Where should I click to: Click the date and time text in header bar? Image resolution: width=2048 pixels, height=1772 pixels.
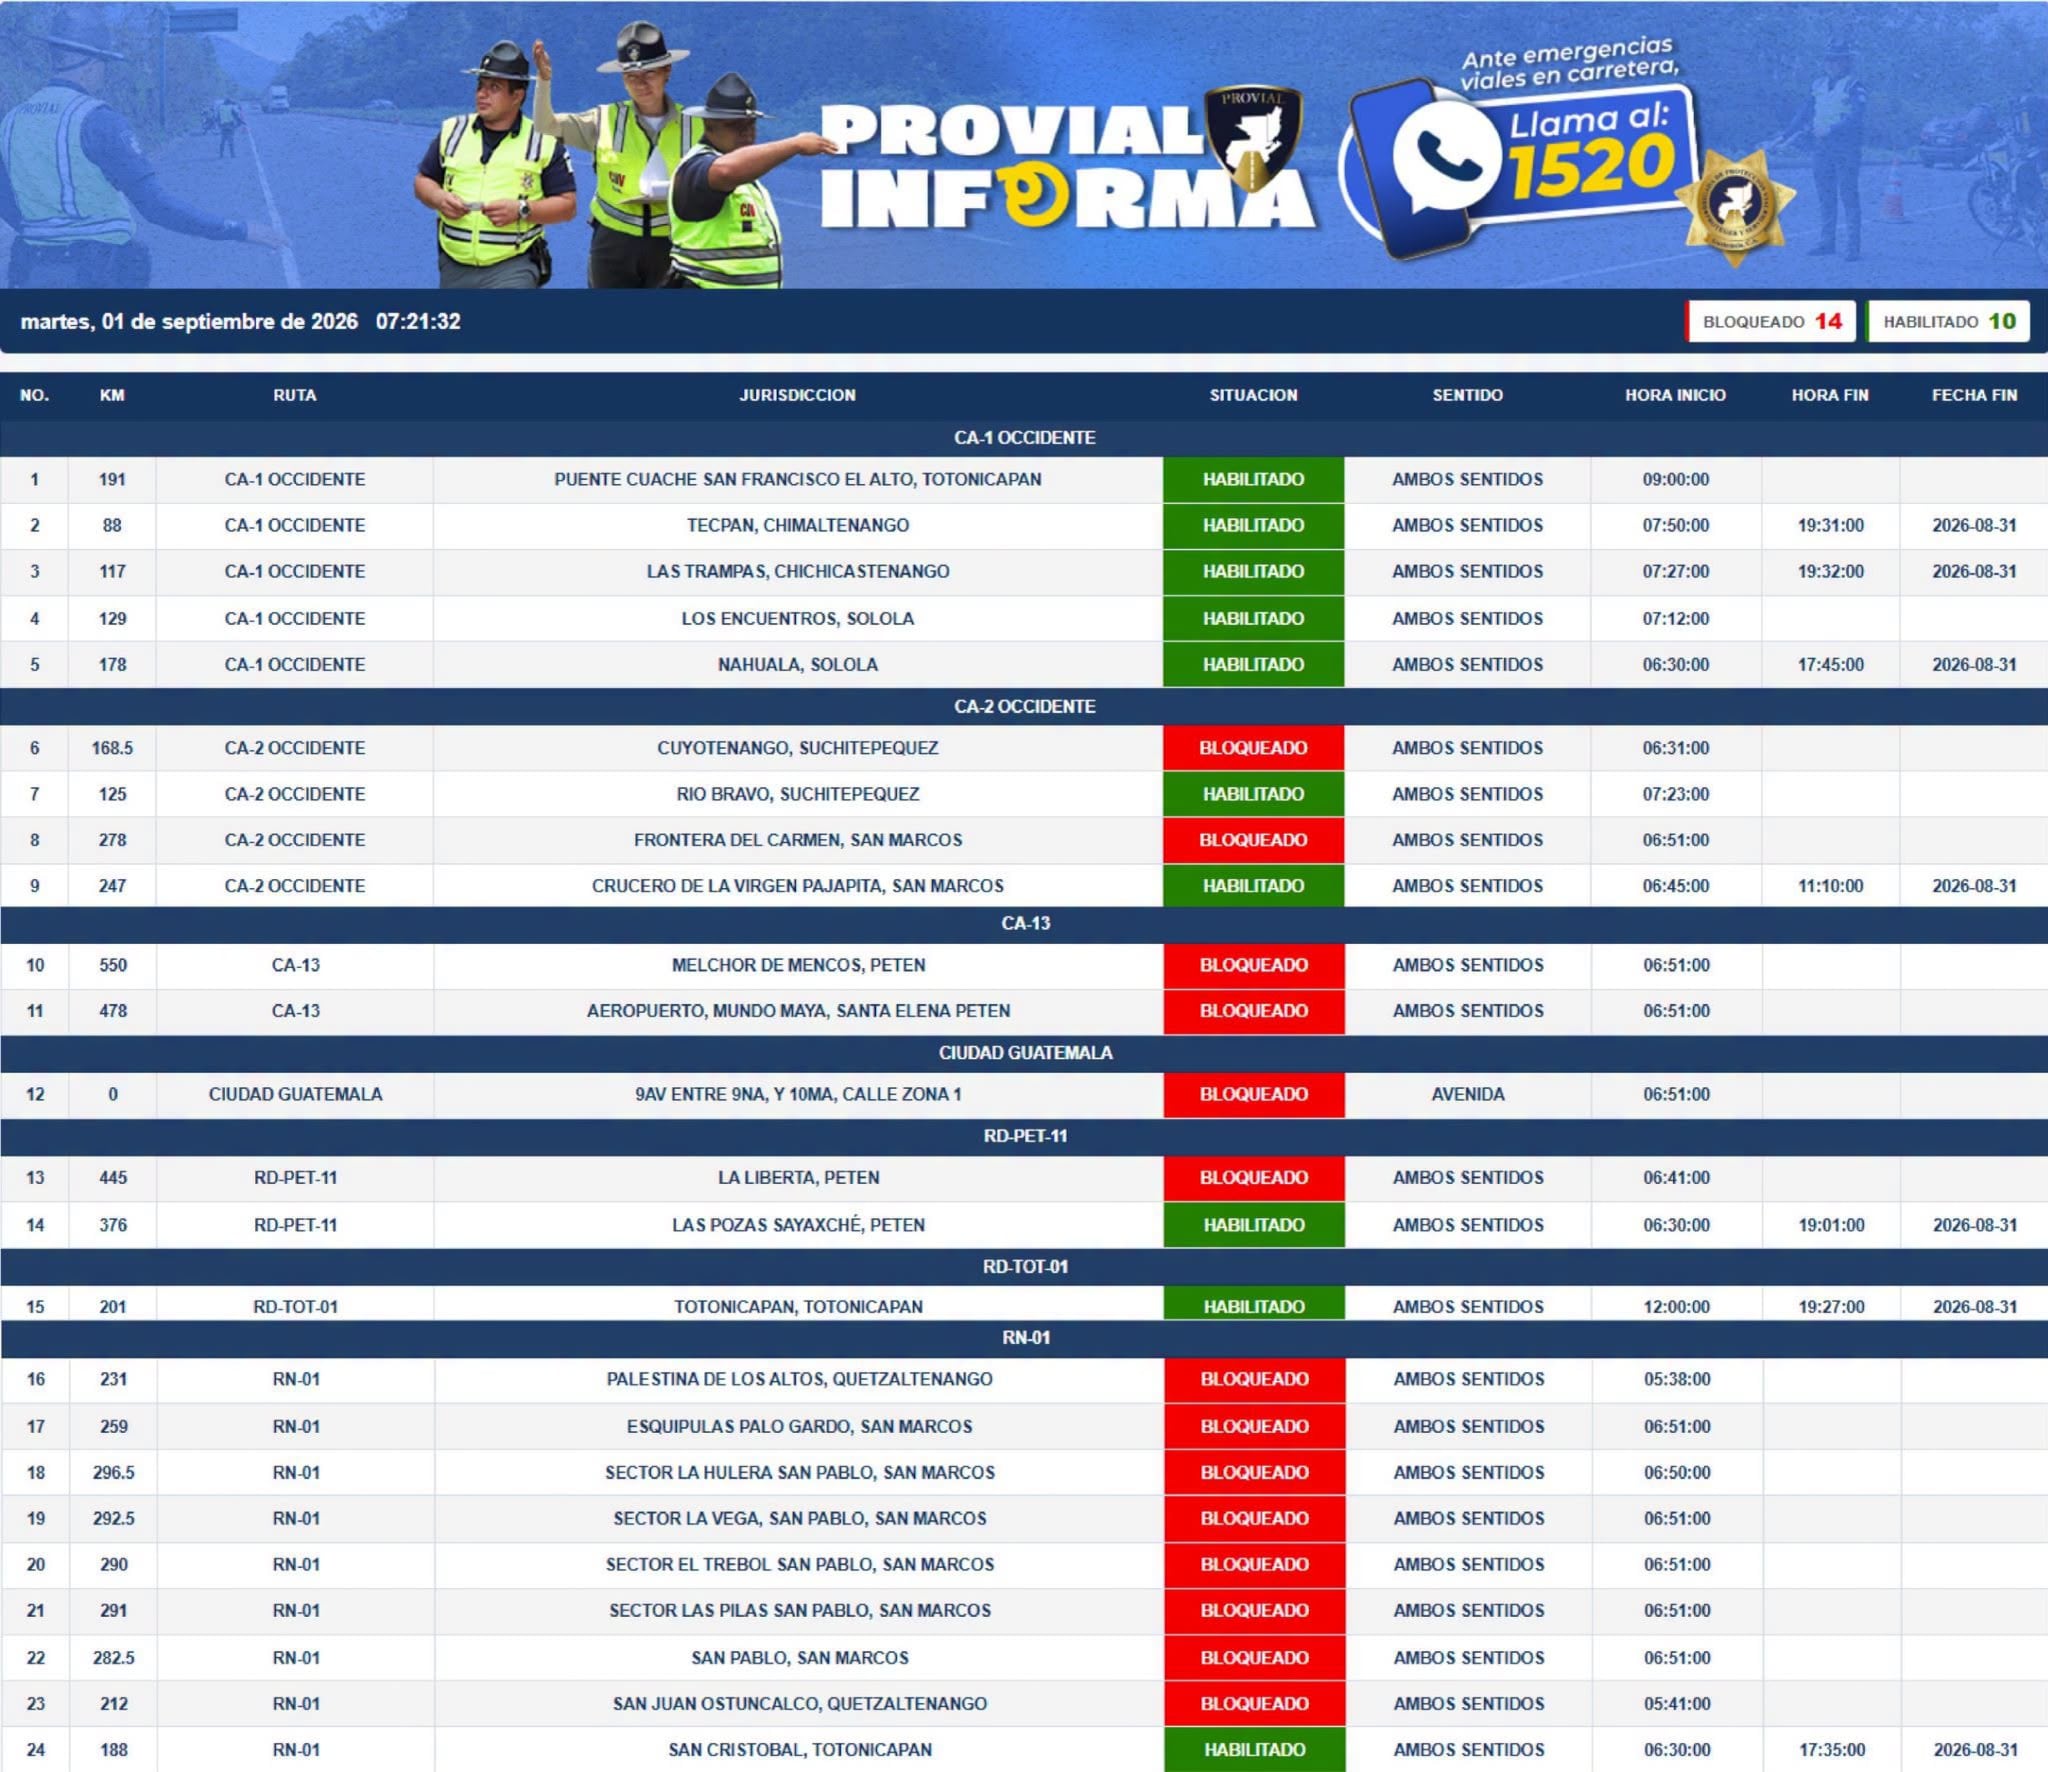coord(240,322)
